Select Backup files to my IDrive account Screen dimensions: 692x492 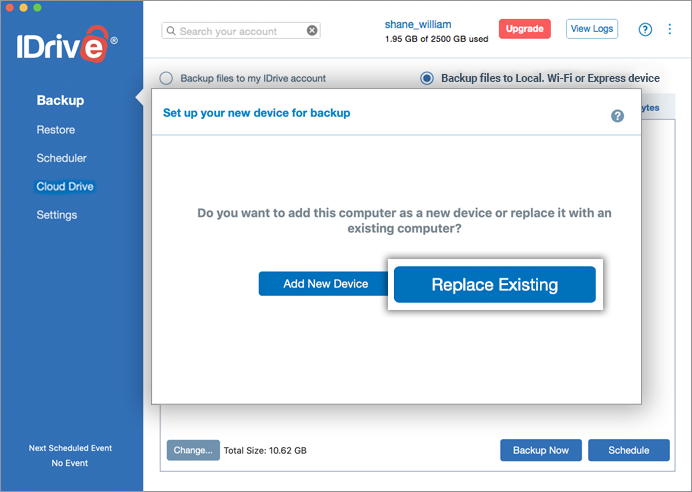[166, 78]
